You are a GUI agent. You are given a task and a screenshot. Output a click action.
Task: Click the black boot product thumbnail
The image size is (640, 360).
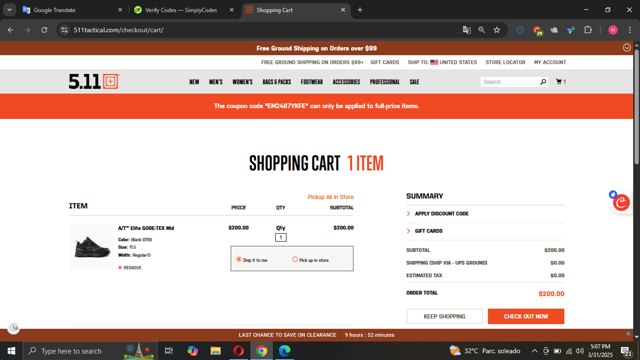coord(92,247)
